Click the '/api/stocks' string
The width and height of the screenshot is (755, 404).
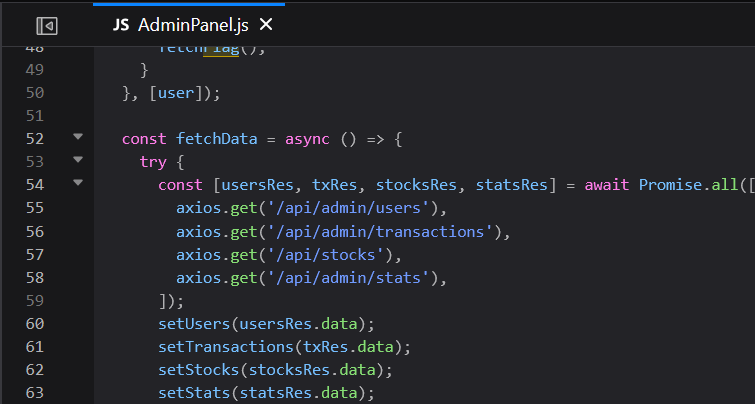tap(325, 254)
